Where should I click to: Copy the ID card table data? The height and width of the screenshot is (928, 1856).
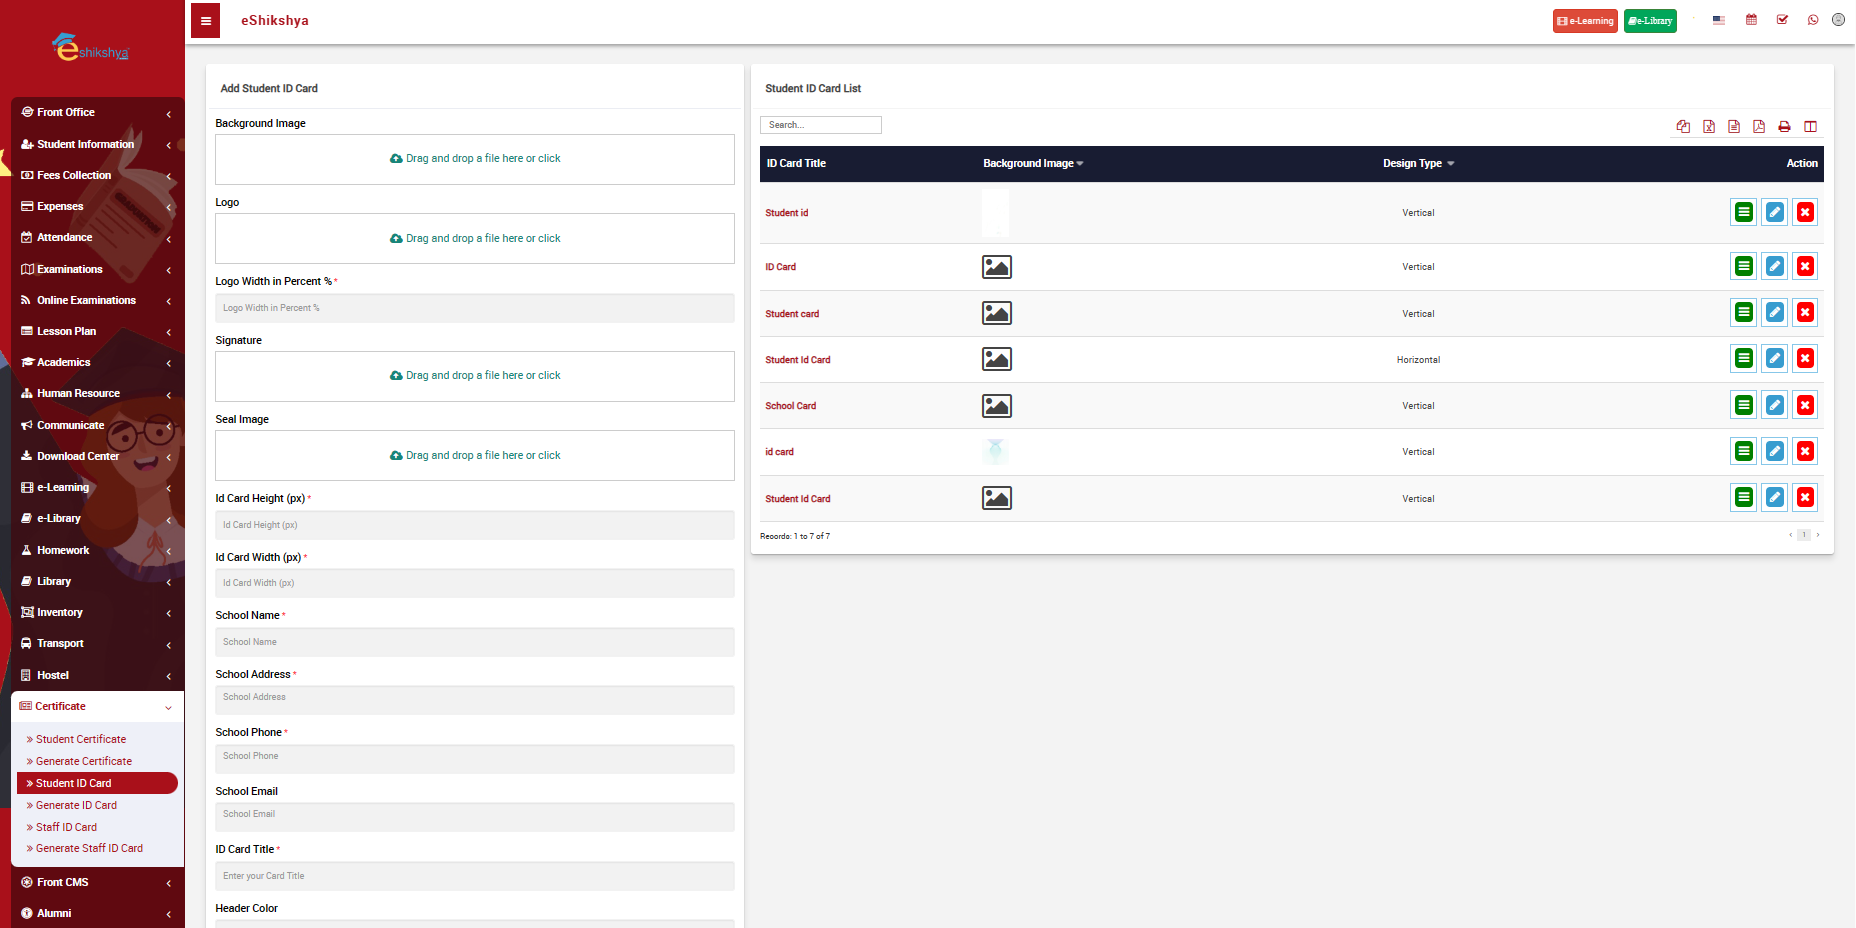1683,126
